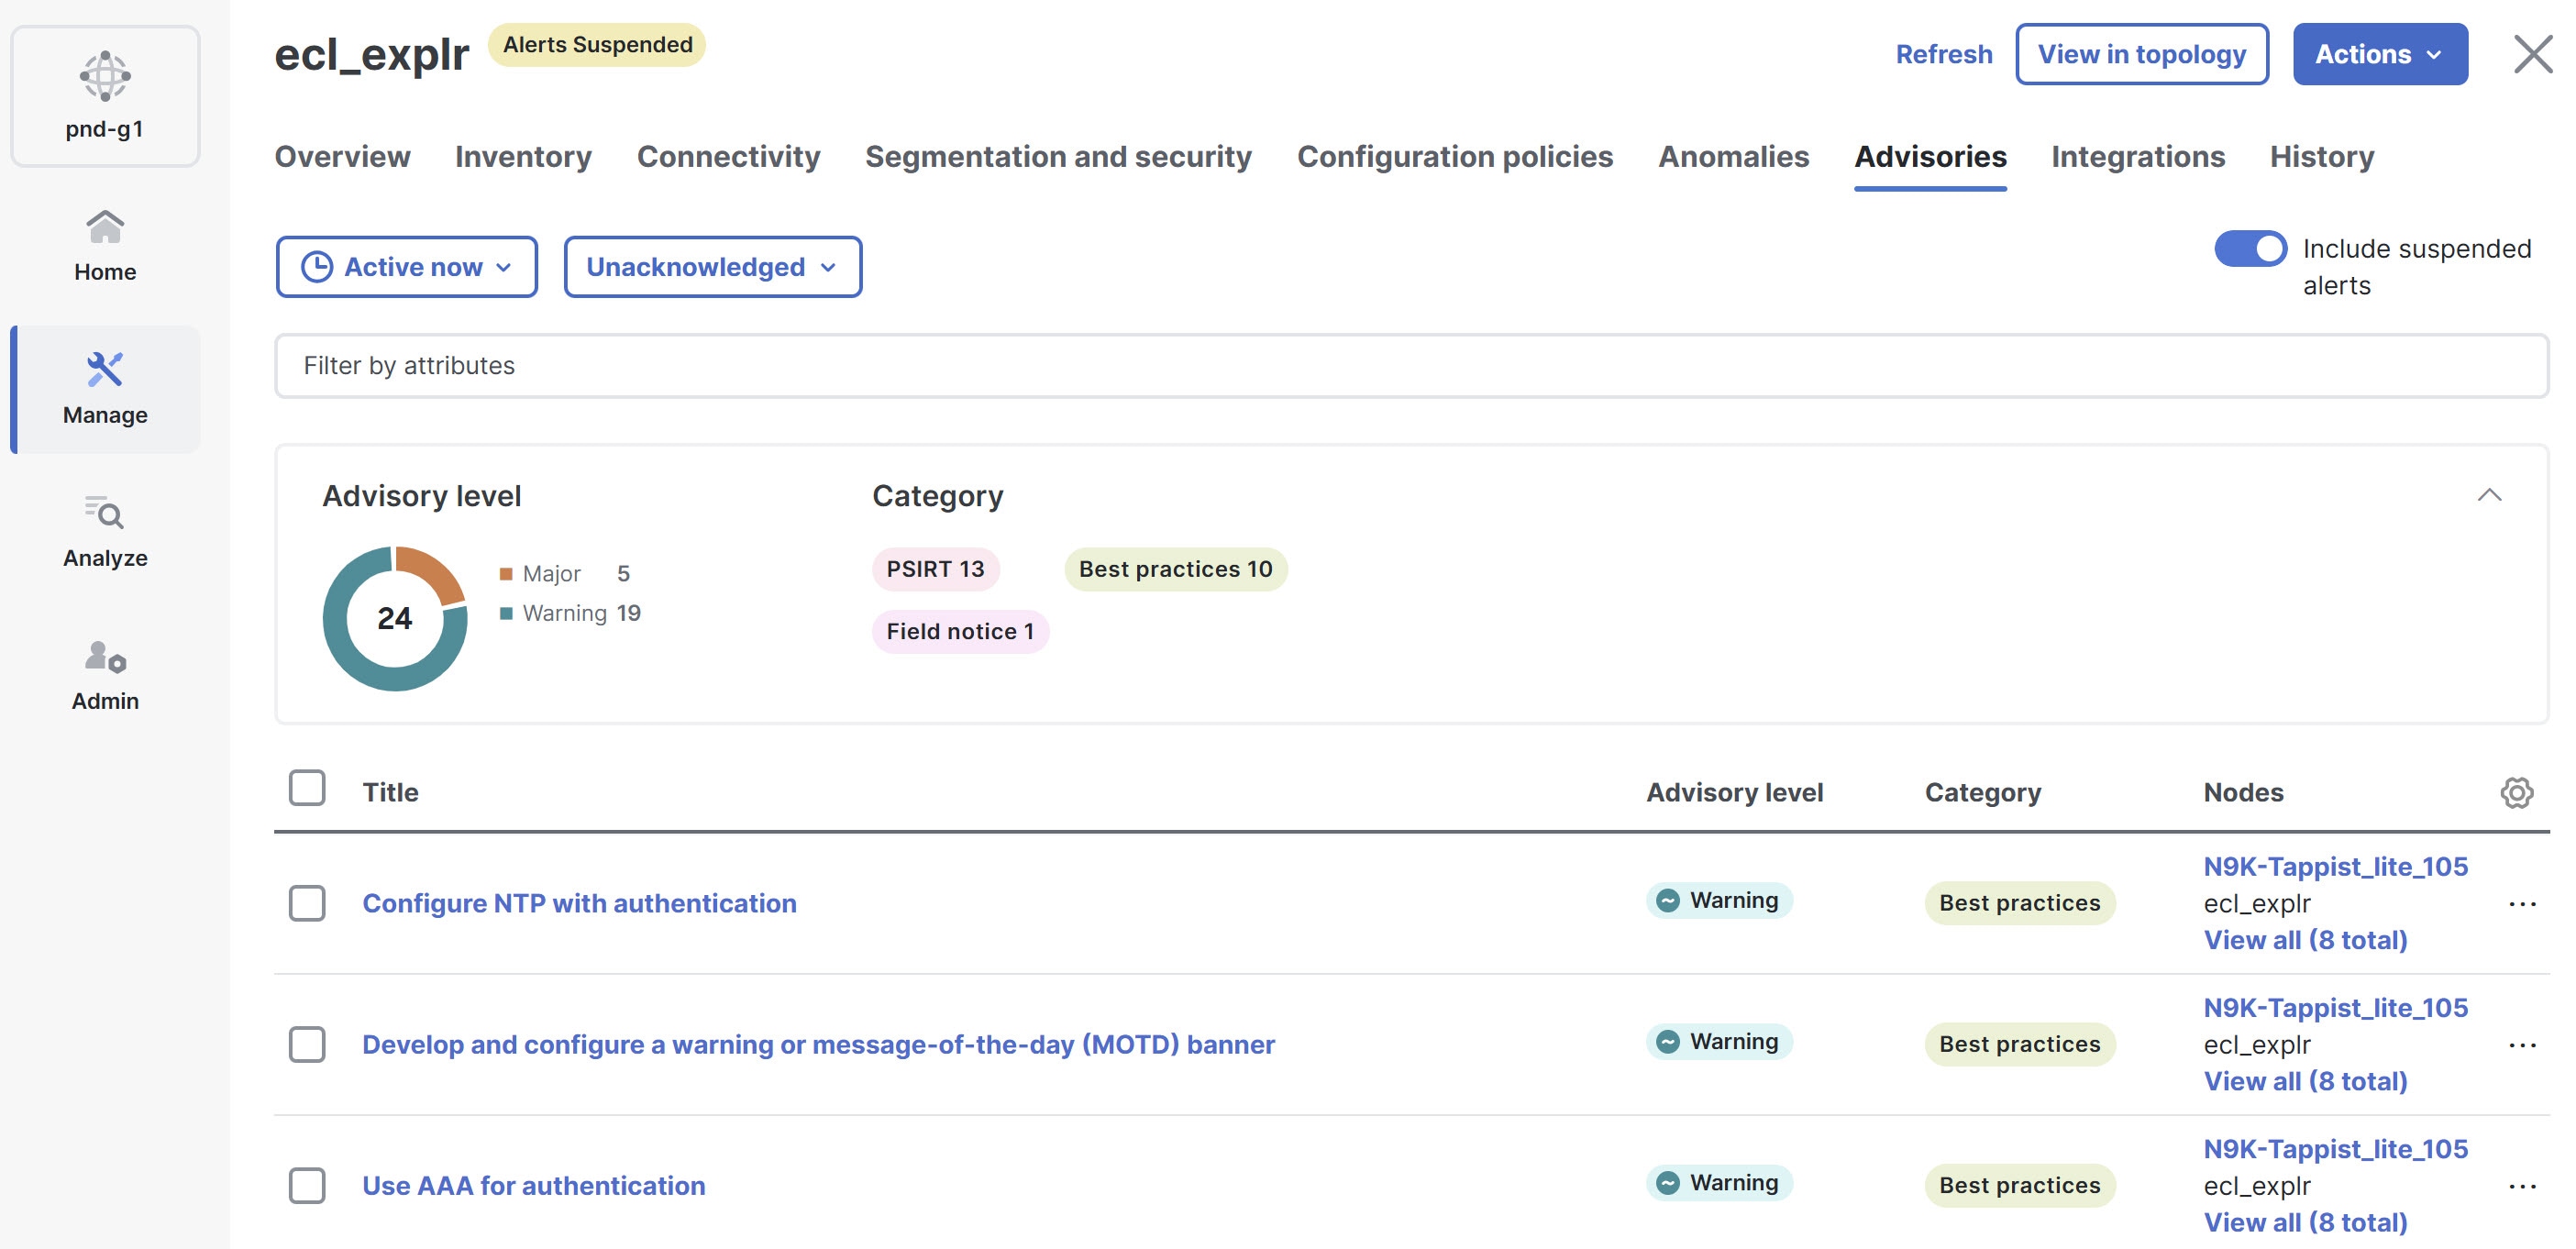Select all advisories with header checkbox
Screen dimensions: 2576x1249
click(x=307, y=788)
